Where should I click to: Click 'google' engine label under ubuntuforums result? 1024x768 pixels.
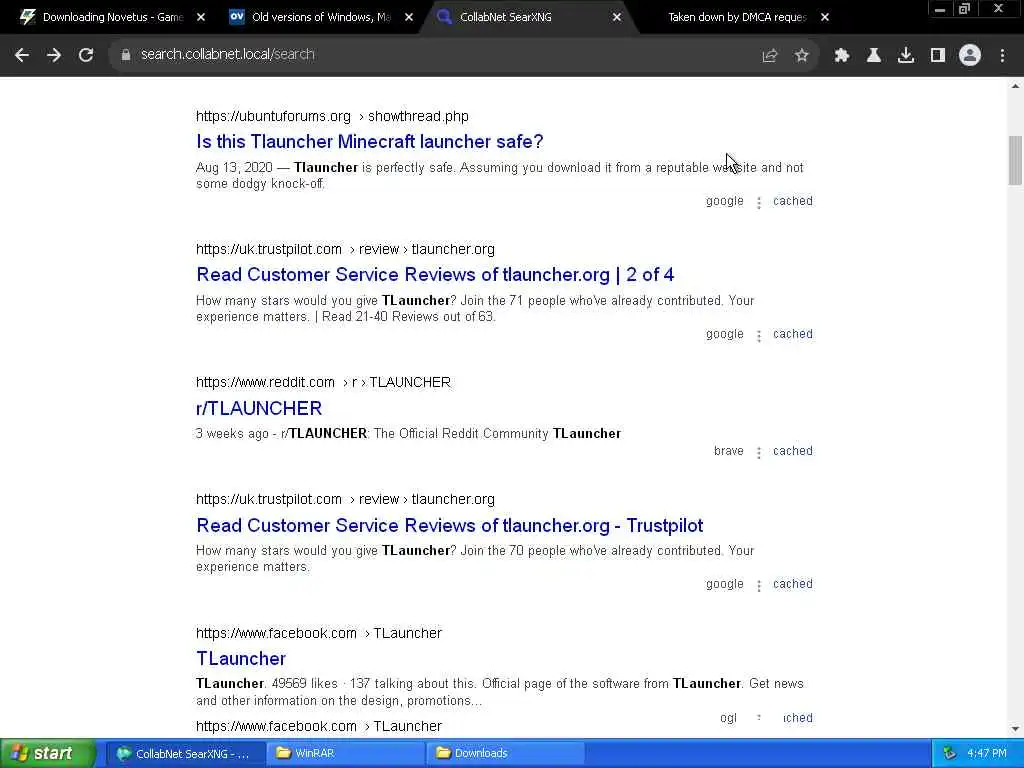coord(725,201)
